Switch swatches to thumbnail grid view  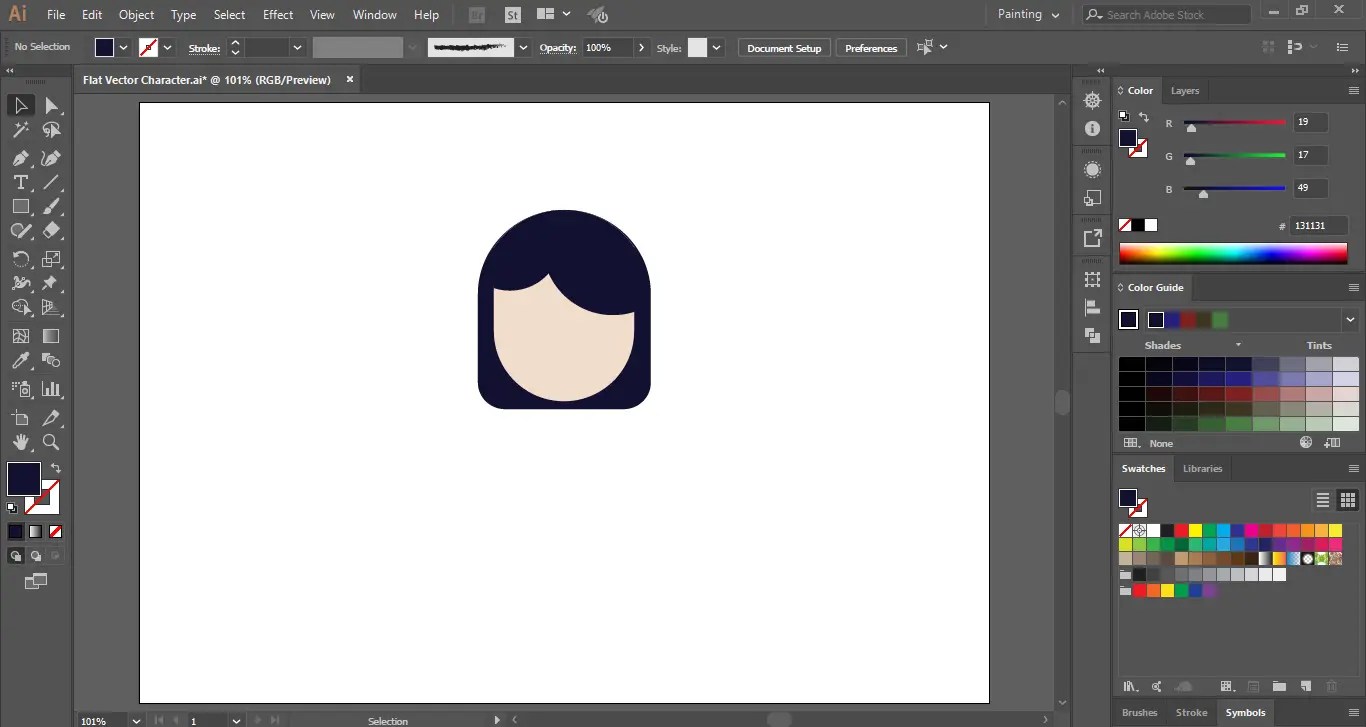1347,500
